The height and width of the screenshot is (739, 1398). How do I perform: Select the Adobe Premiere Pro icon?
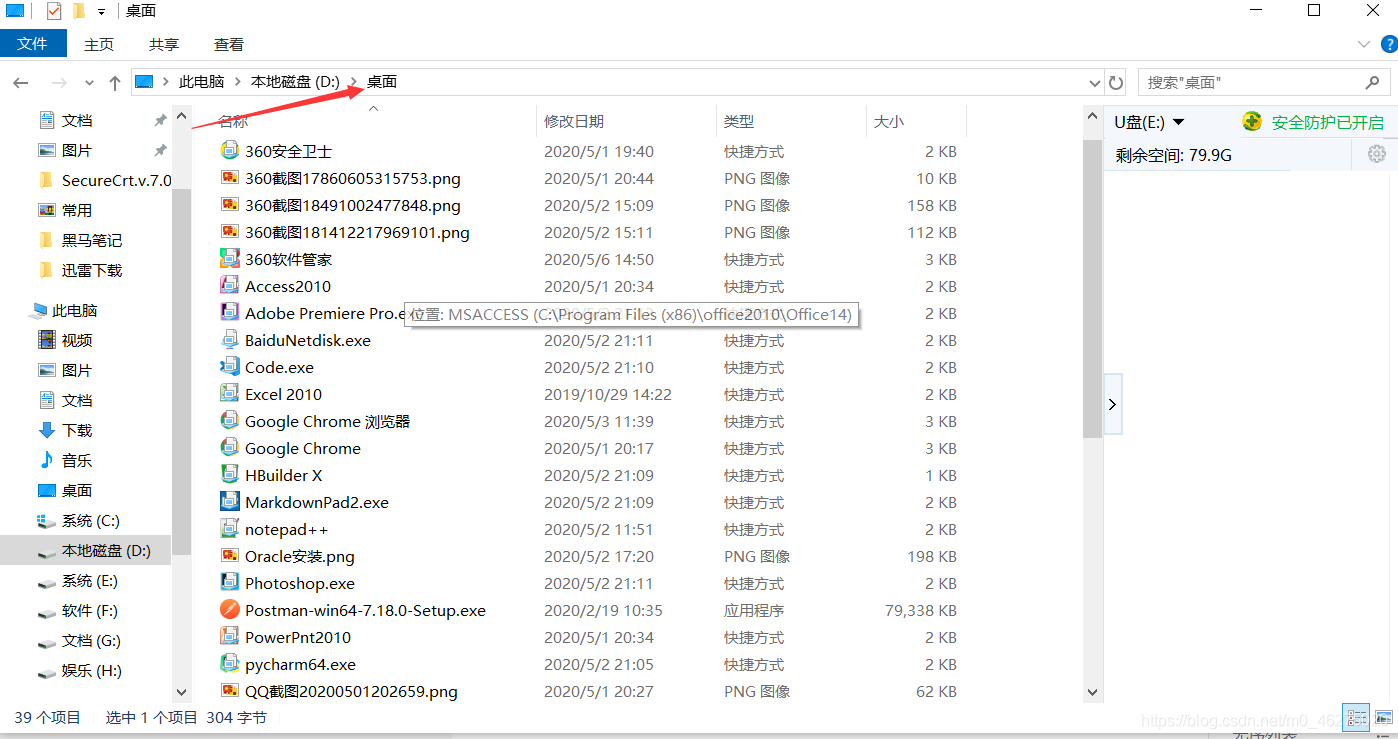pos(230,313)
